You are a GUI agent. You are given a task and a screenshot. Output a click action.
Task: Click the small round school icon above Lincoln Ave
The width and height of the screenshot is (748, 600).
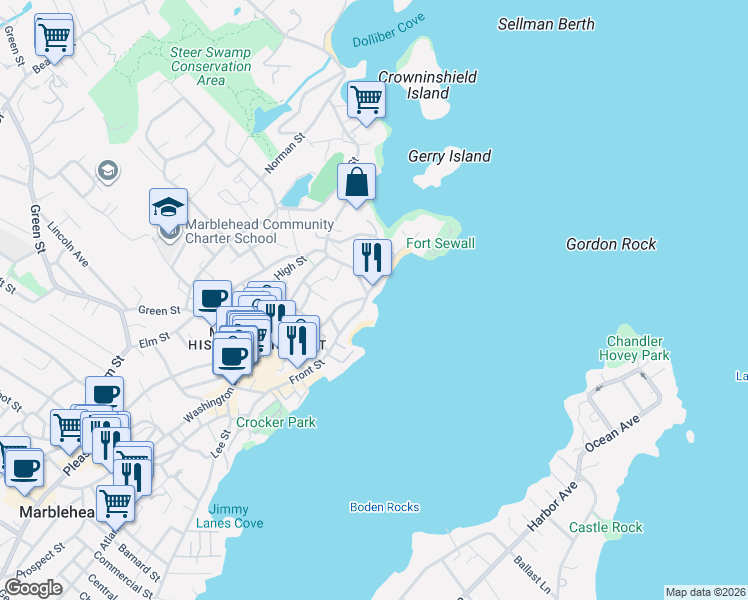(108, 170)
